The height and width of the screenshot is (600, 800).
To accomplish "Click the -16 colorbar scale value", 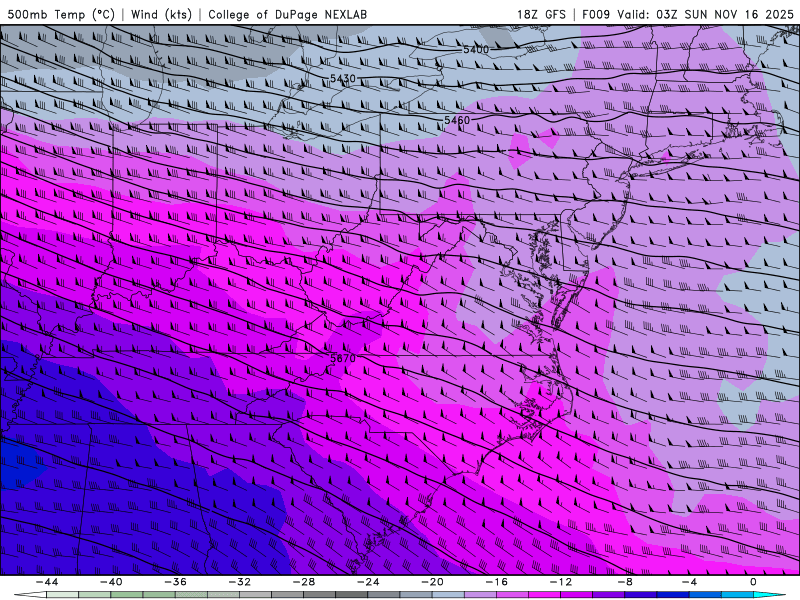I will [496, 582].
